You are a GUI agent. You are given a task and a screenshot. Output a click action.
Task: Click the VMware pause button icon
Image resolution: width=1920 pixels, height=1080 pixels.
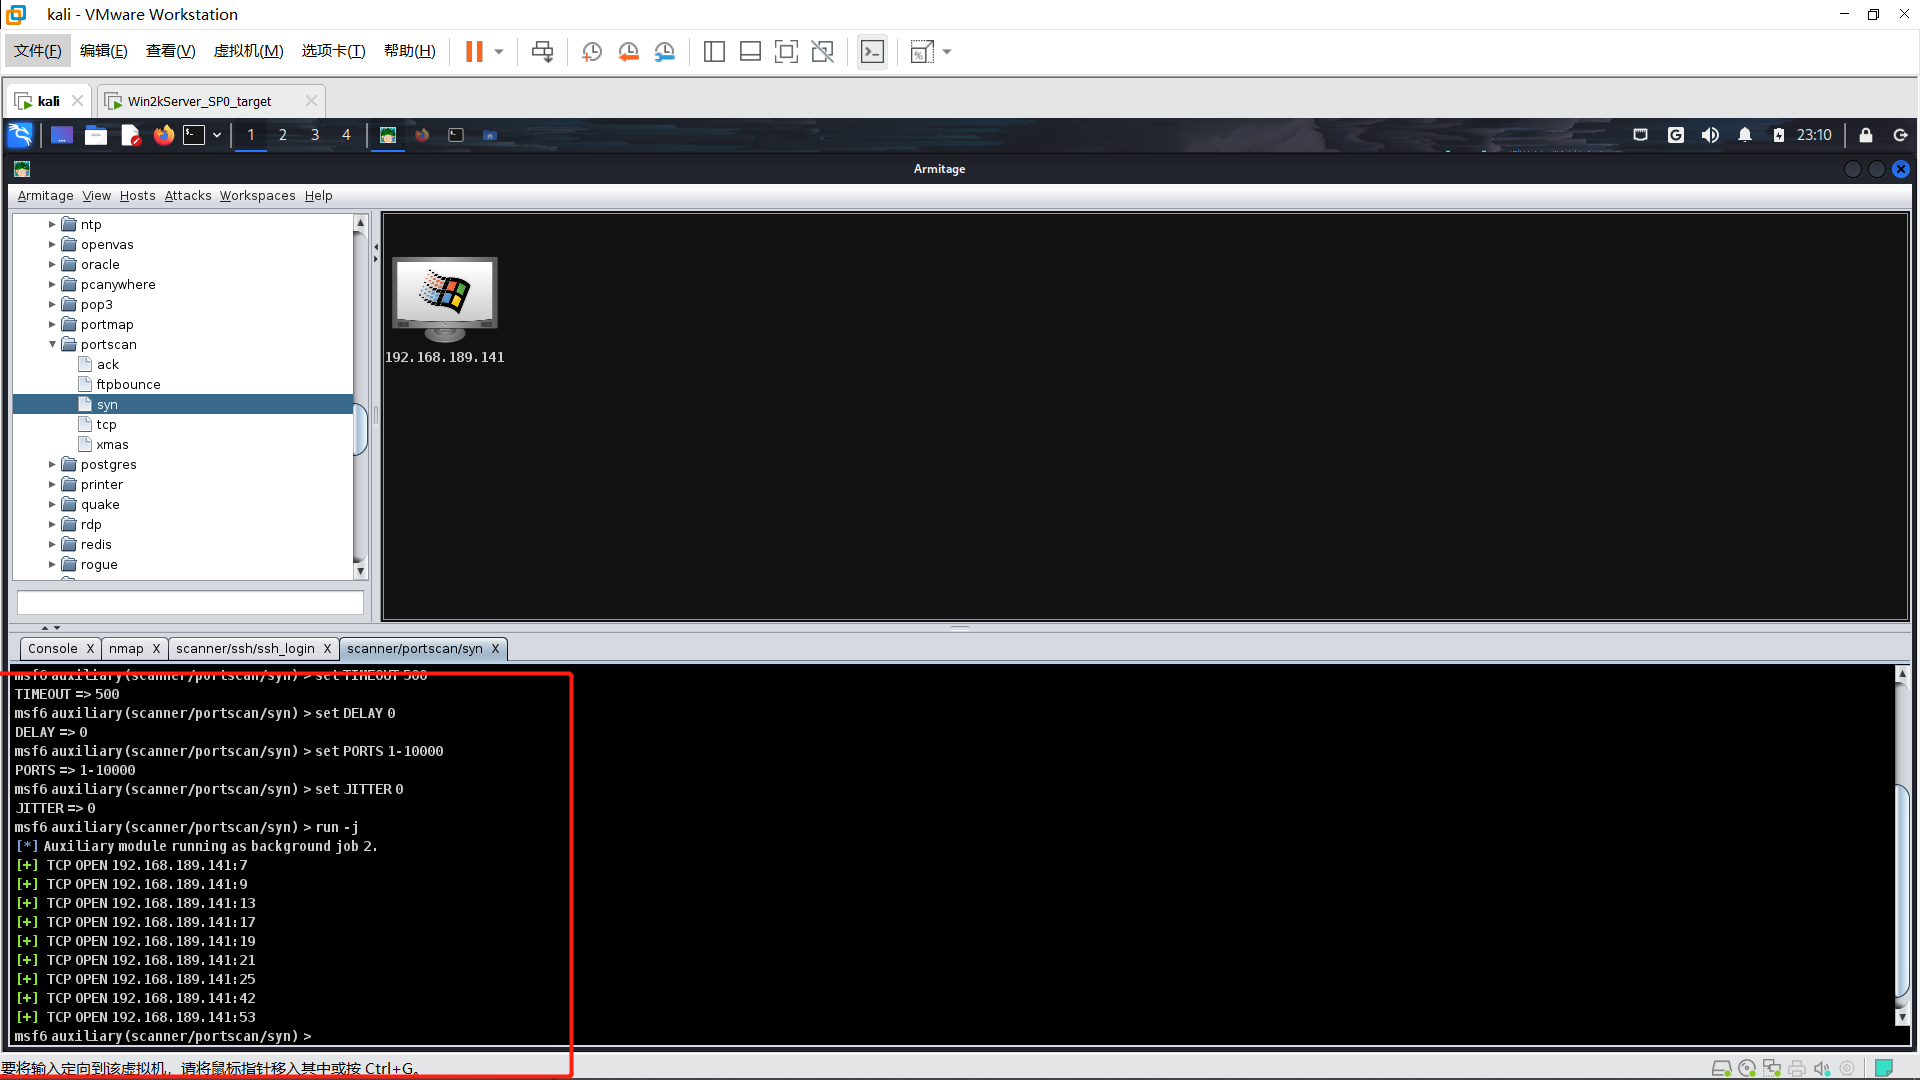[472, 51]
